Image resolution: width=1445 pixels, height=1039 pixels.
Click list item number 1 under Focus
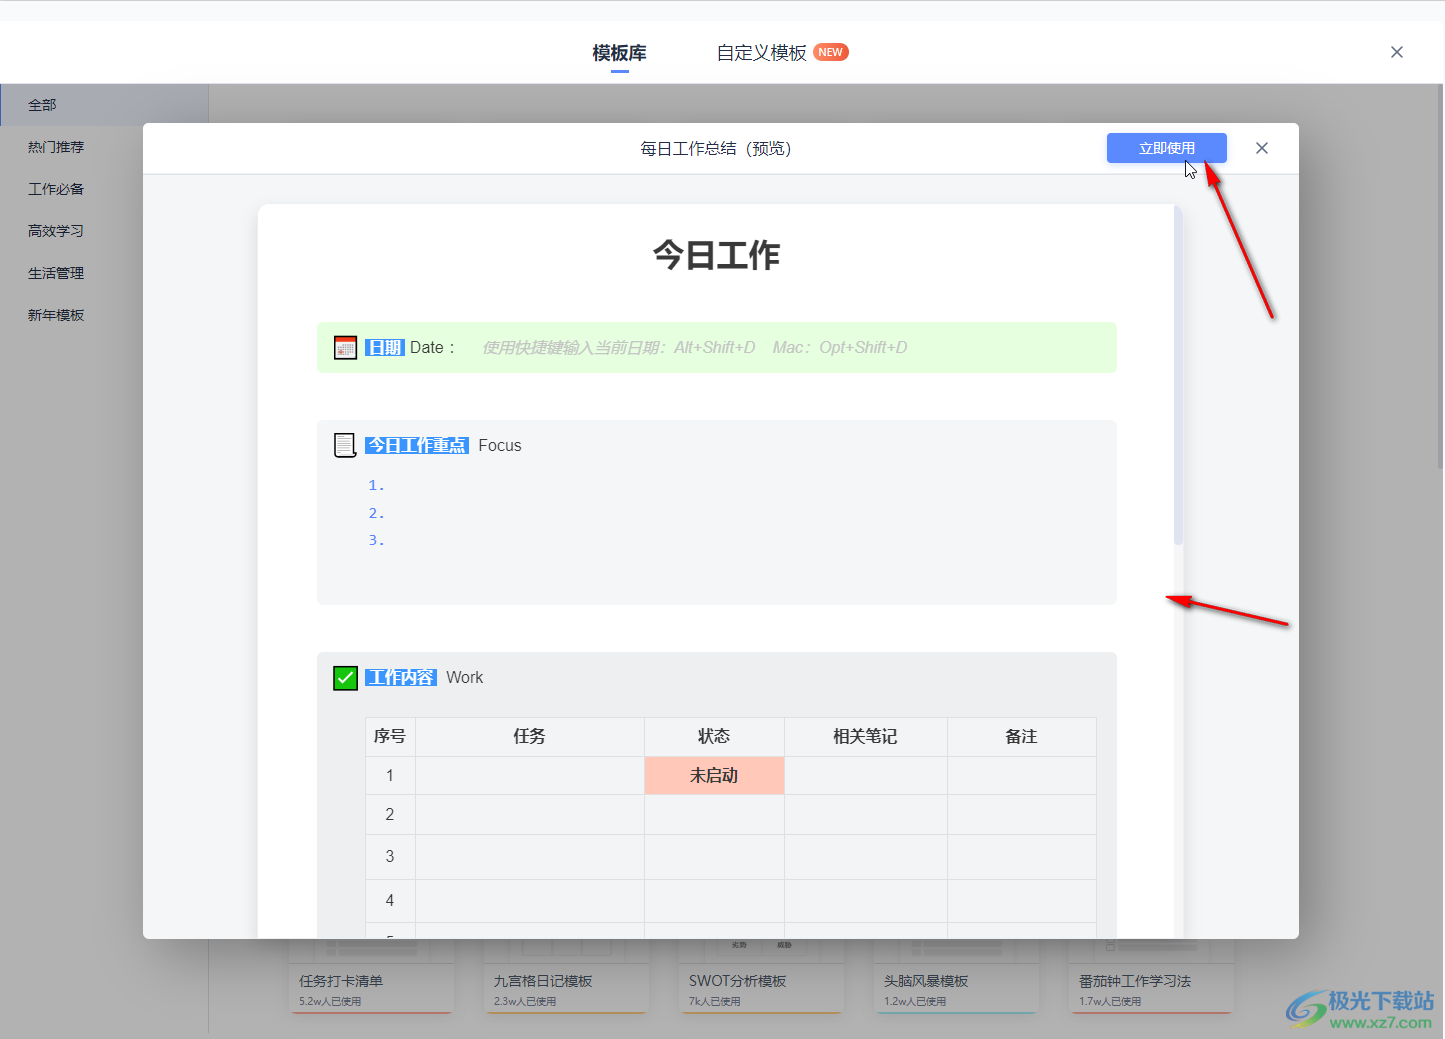[376, 485]
